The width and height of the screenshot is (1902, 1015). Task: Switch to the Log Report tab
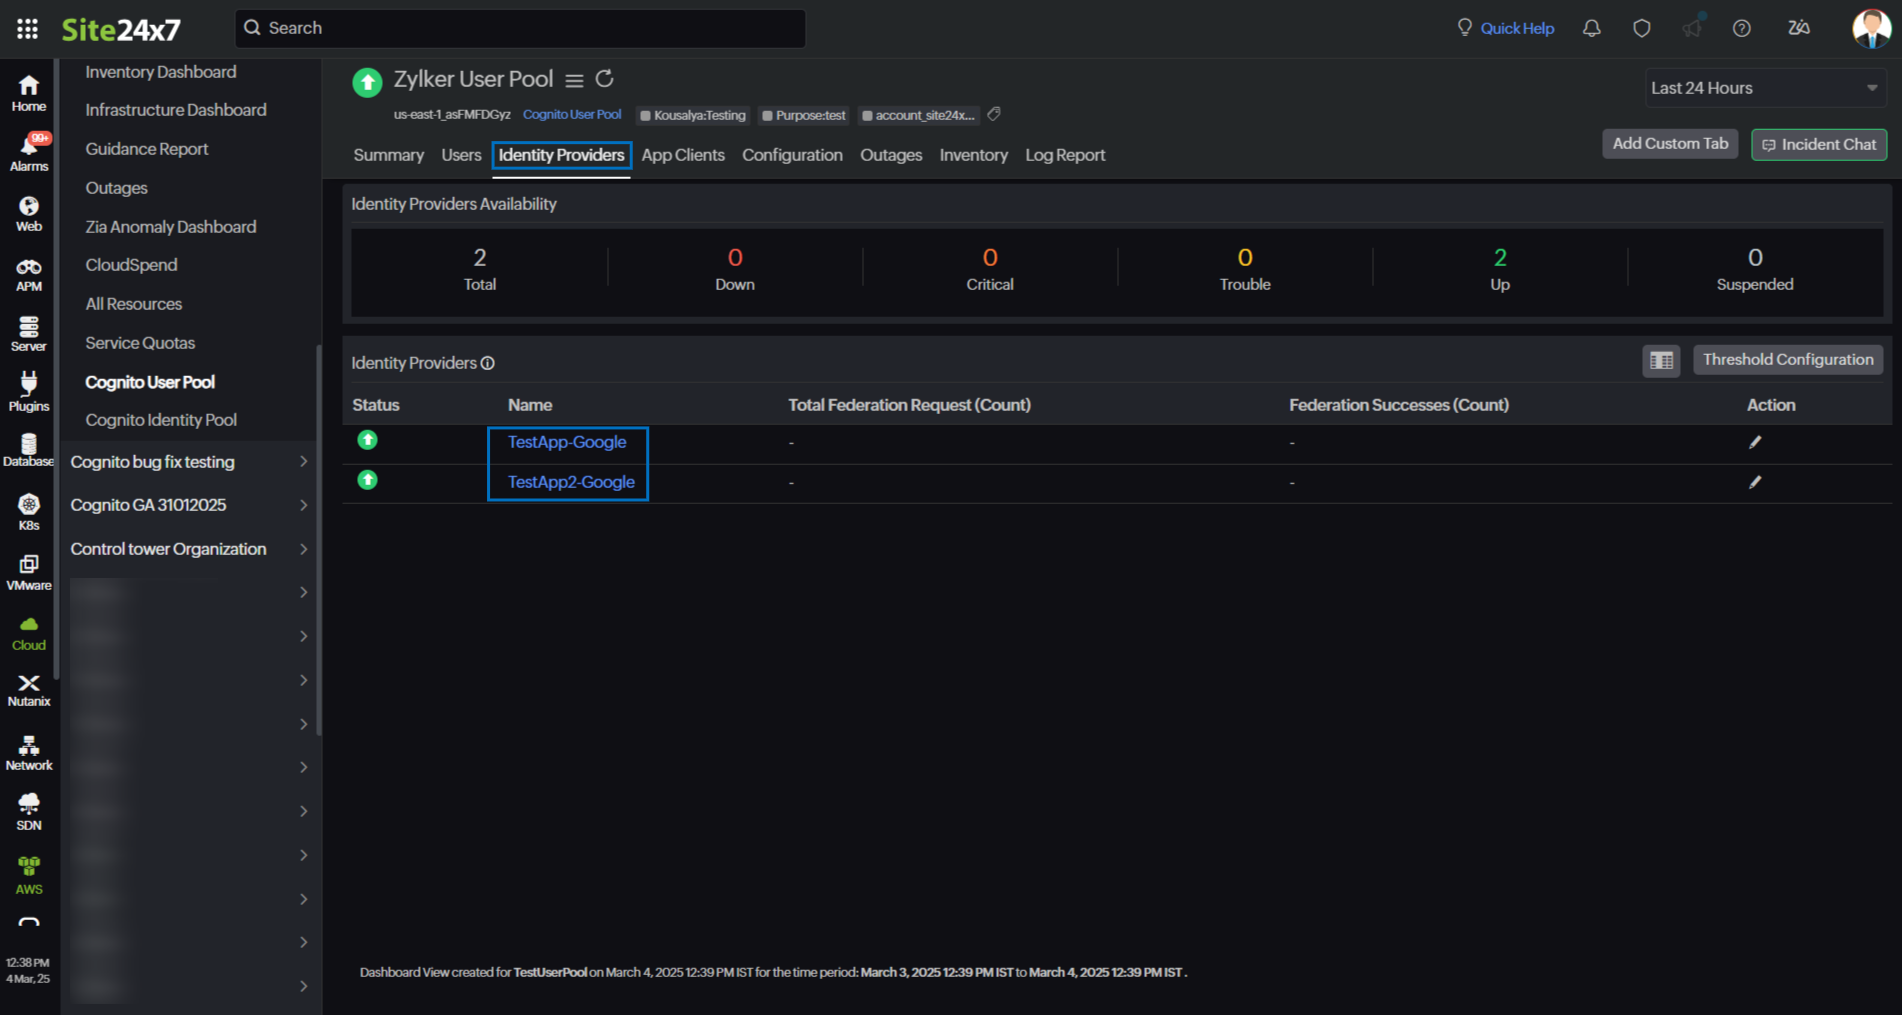pyautogui.click(x=1064, y=155)
